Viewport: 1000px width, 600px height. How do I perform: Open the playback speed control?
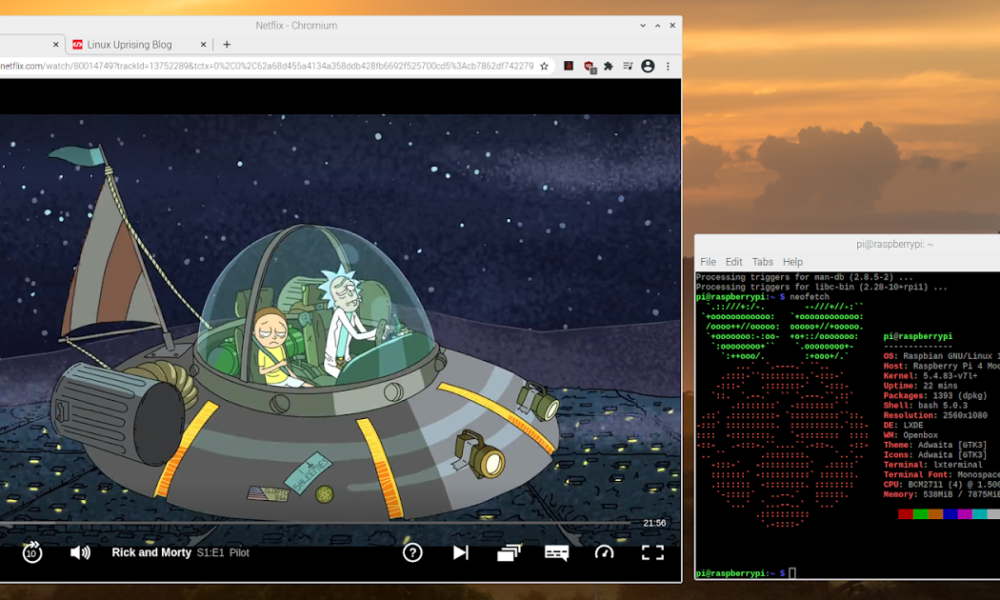click(604, 552)
